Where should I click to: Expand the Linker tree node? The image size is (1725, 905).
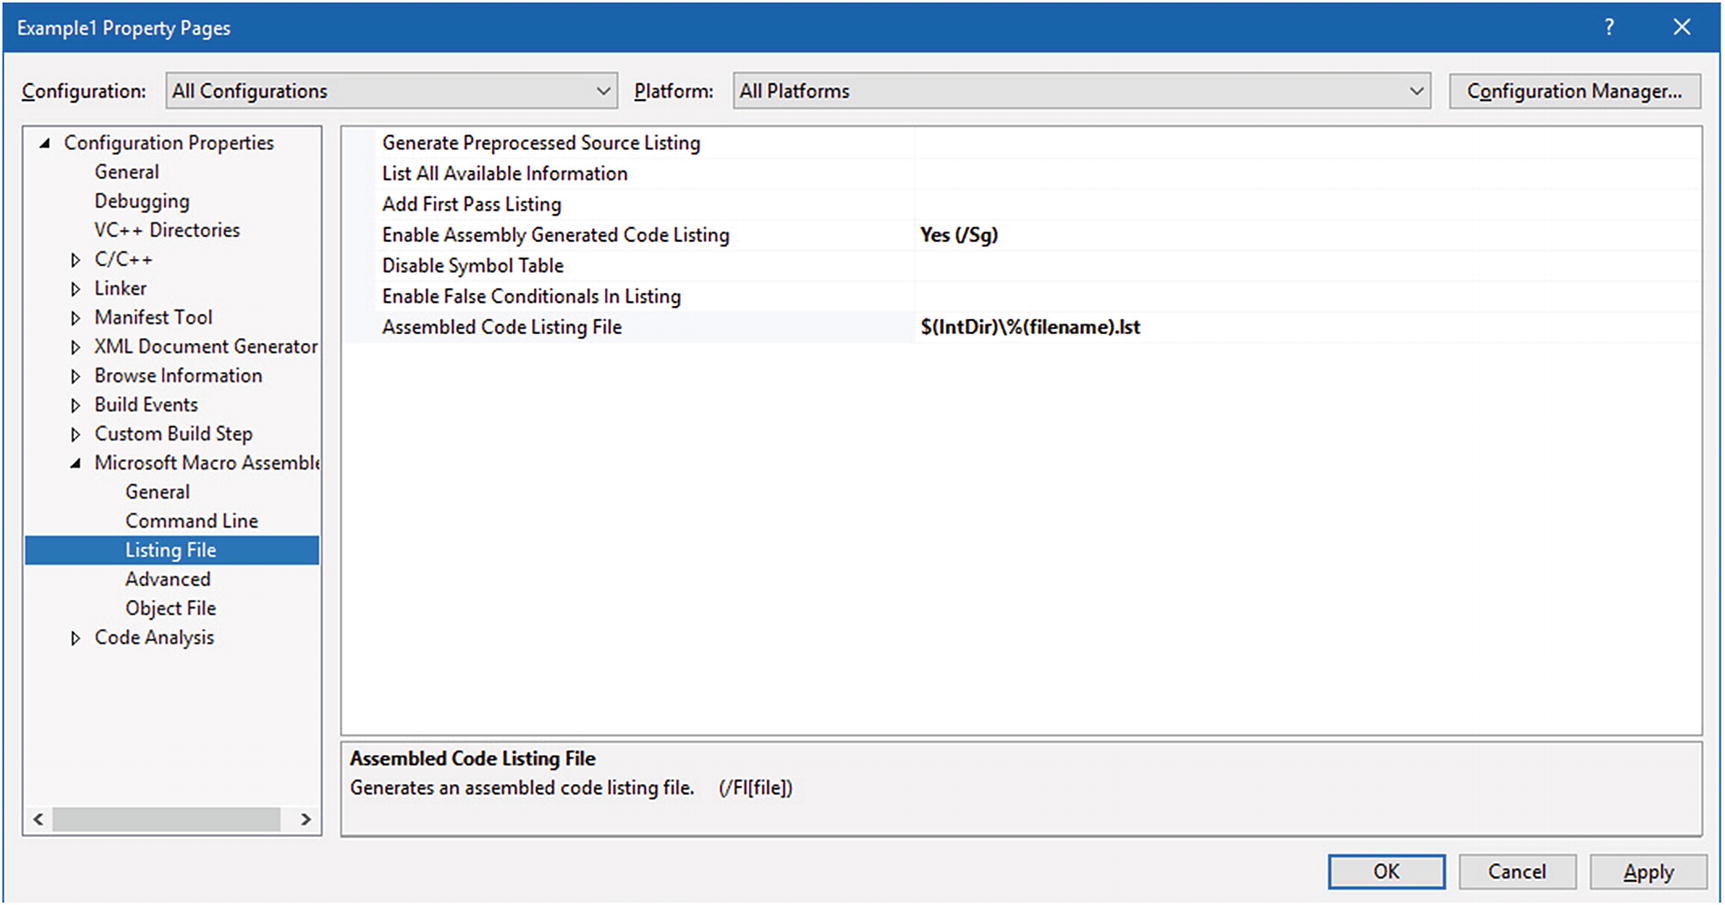click(75, 289)
